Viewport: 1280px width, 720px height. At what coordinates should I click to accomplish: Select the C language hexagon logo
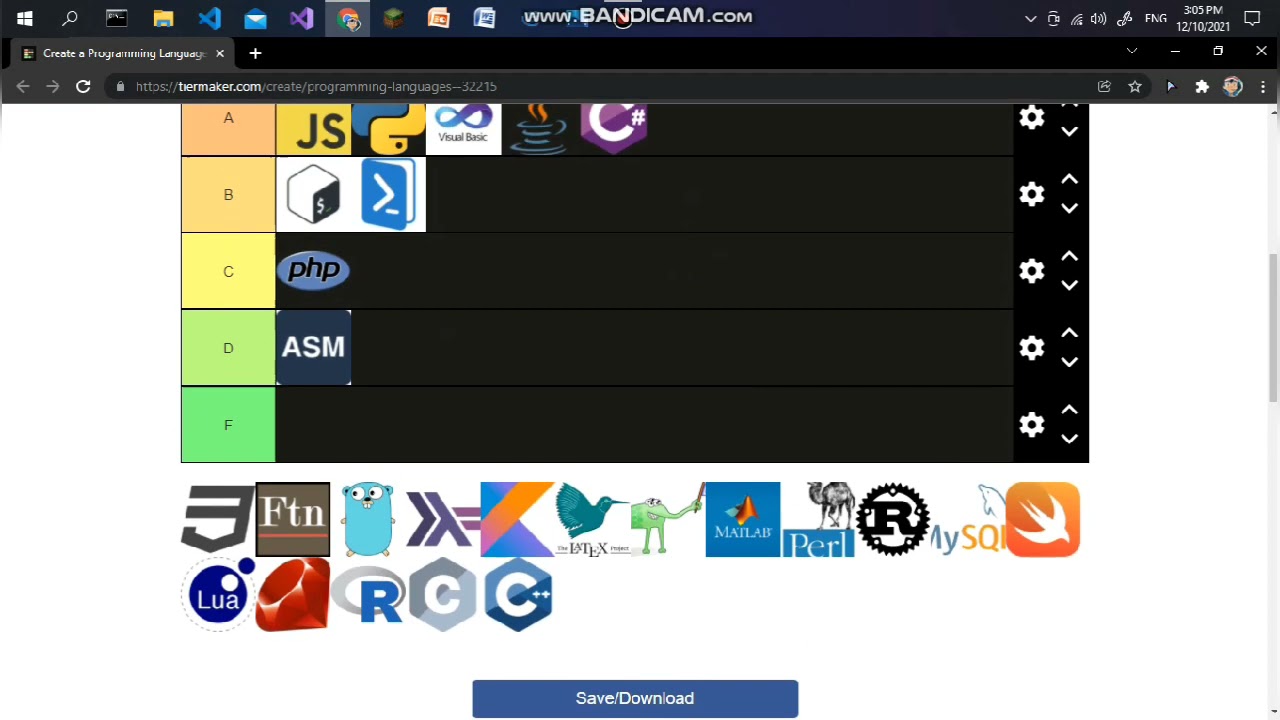coord(443,595)
